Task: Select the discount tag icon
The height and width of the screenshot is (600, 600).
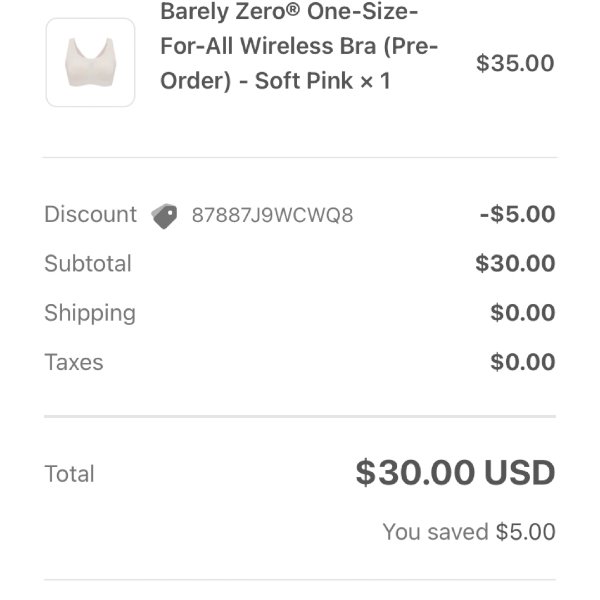Action: click(164, 216)
